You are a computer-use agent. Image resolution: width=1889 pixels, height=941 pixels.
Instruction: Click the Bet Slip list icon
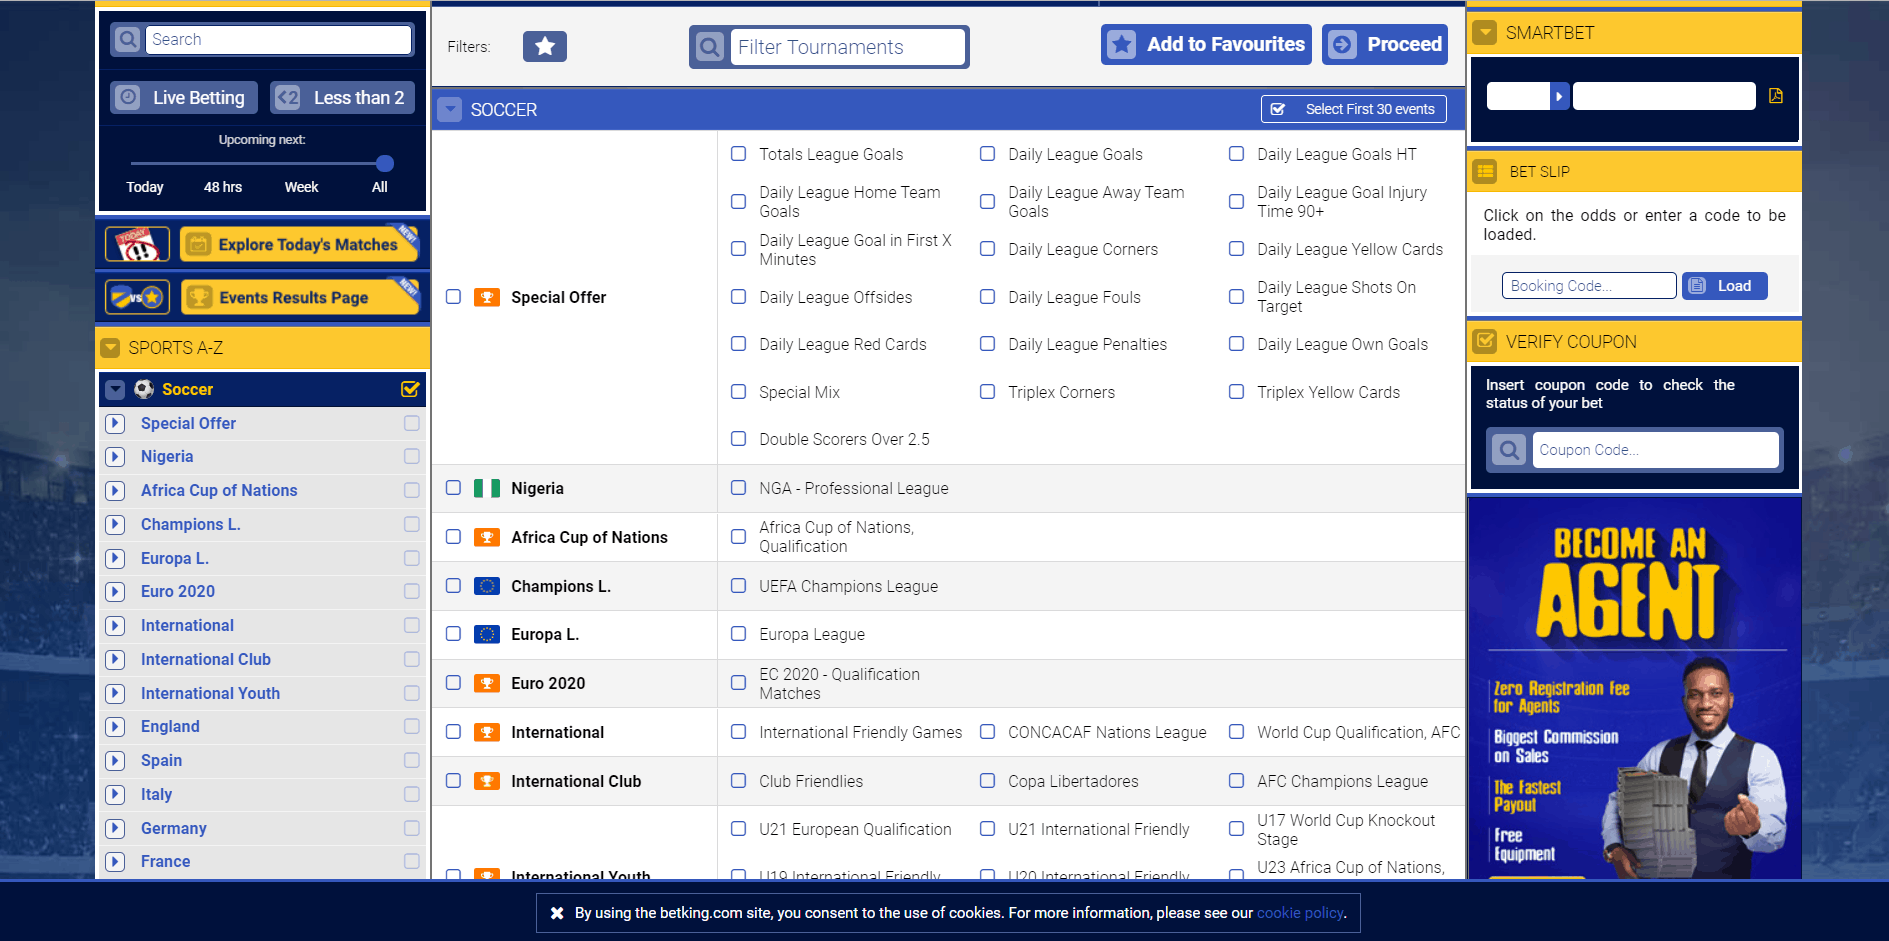1486,171
